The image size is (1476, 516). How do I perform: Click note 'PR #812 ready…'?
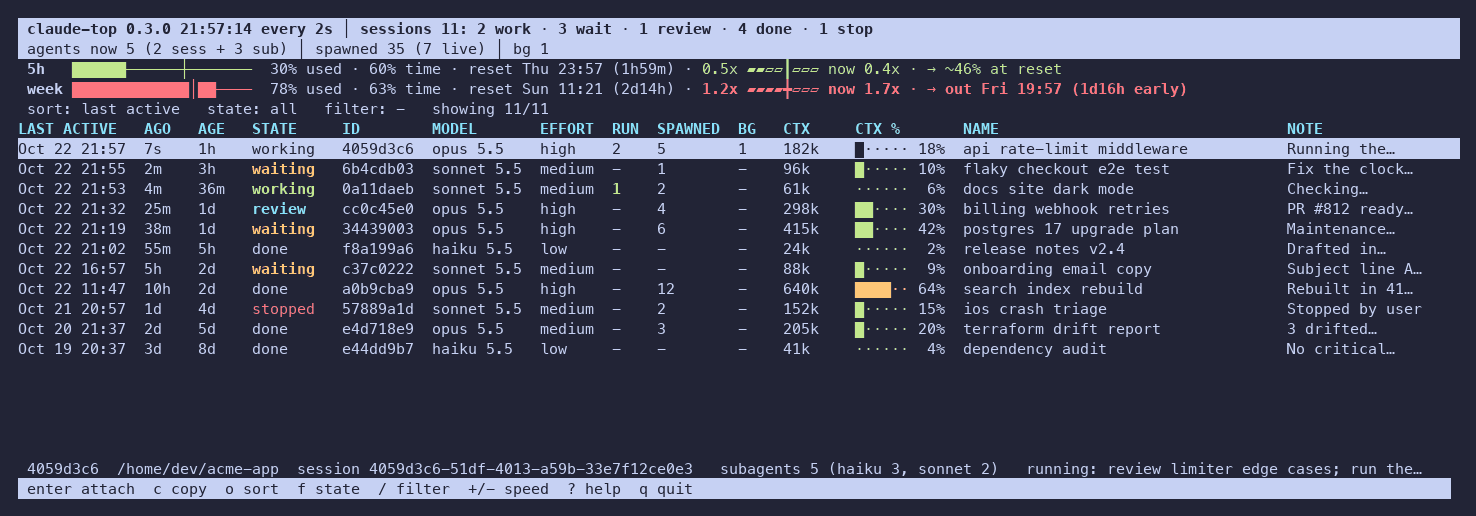pyautogui.click(x=1350, y=209)
